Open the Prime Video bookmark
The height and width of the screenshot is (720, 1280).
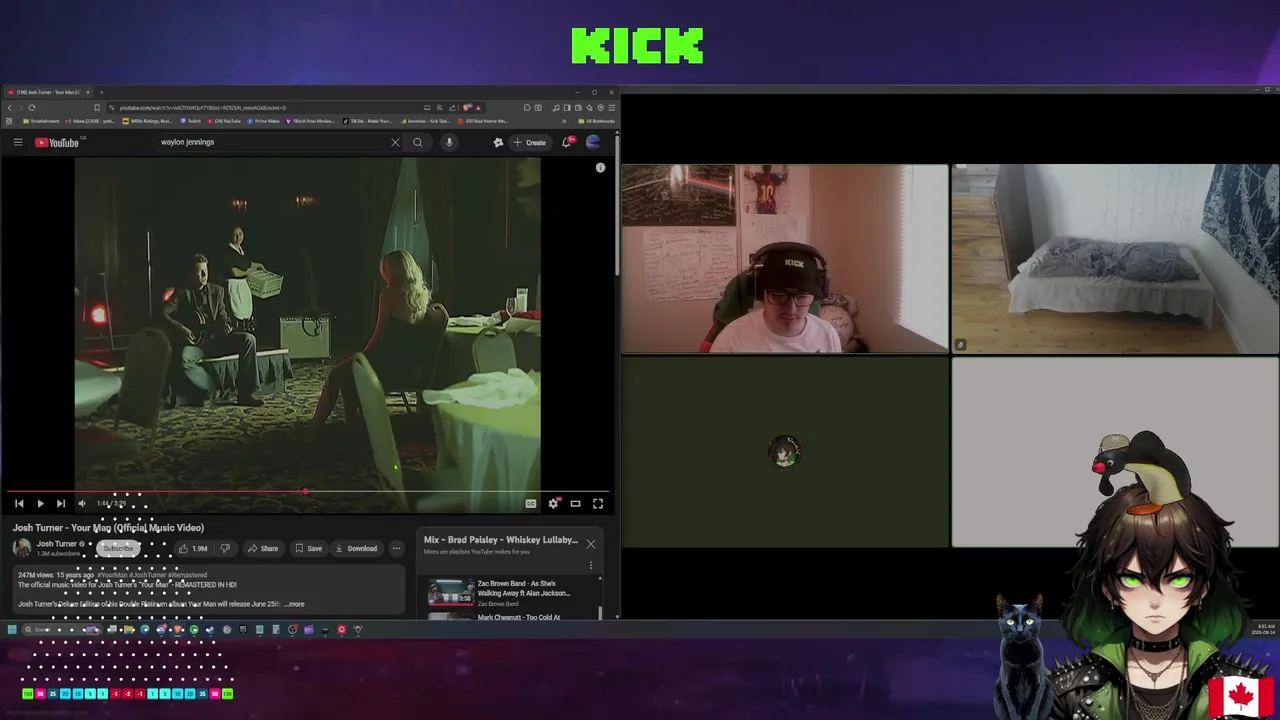click(263, 121)
